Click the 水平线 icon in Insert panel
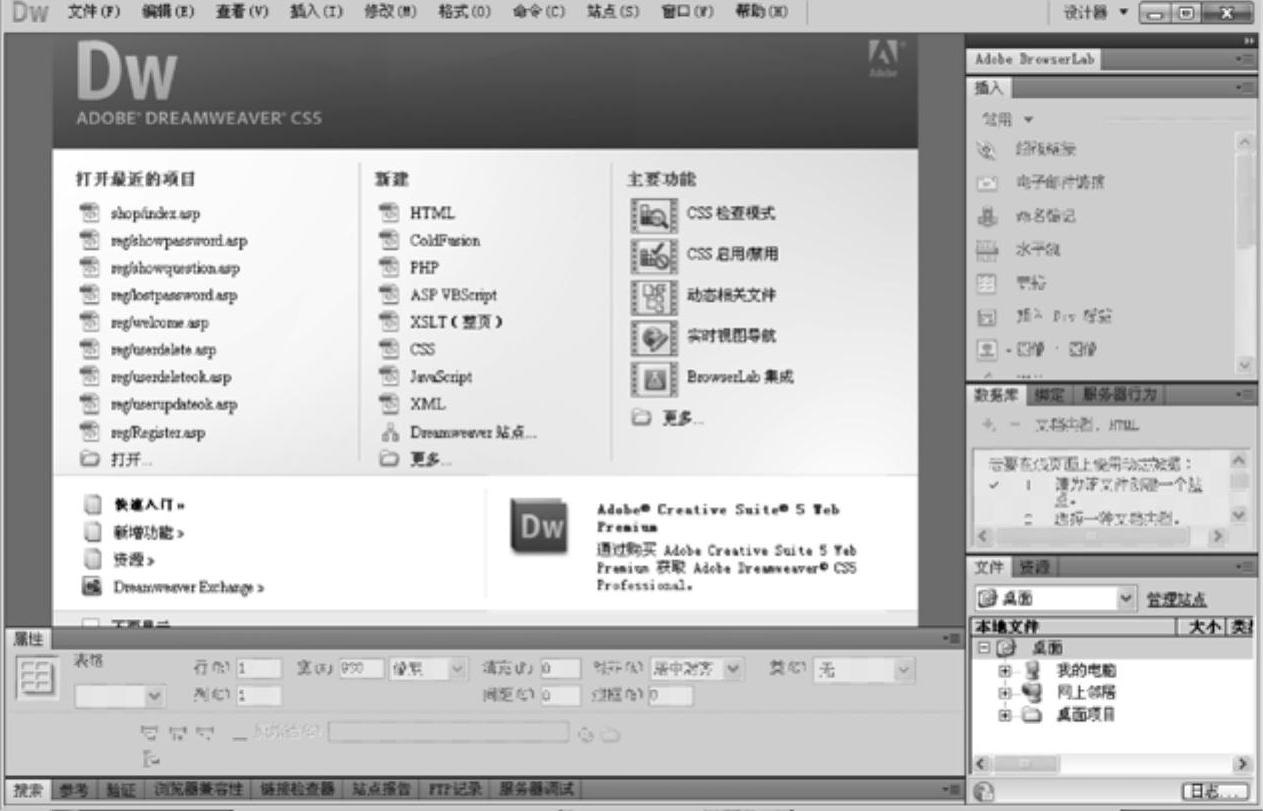Image resolution: width=1263 pixels, height=811 pixels. pyautogui.click(x=986, y=250)
